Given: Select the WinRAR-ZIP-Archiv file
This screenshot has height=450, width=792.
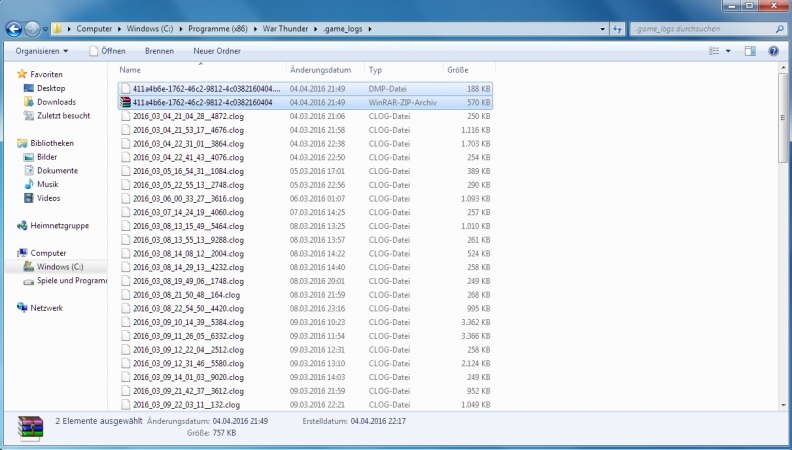Looking at the screenshot, I should click(202, 102).
